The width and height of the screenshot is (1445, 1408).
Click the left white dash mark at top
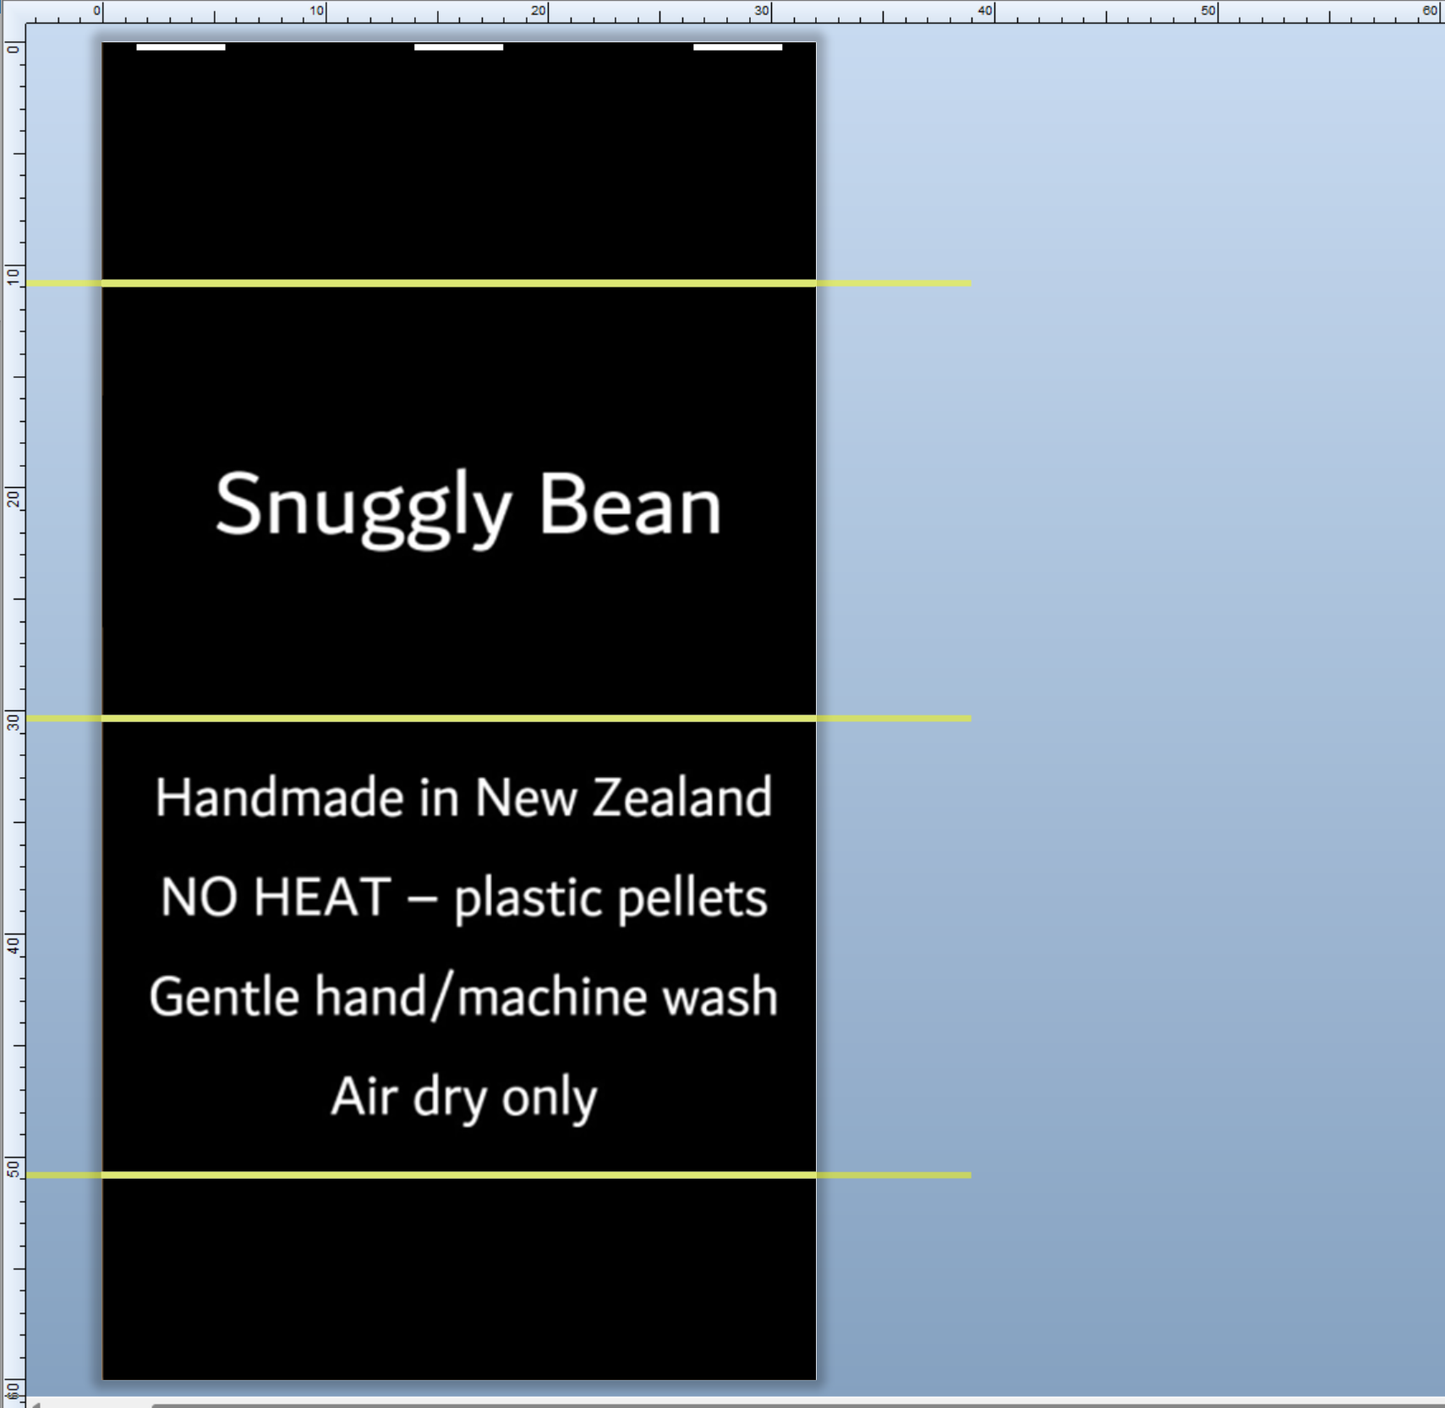click(x=181, y=47)
